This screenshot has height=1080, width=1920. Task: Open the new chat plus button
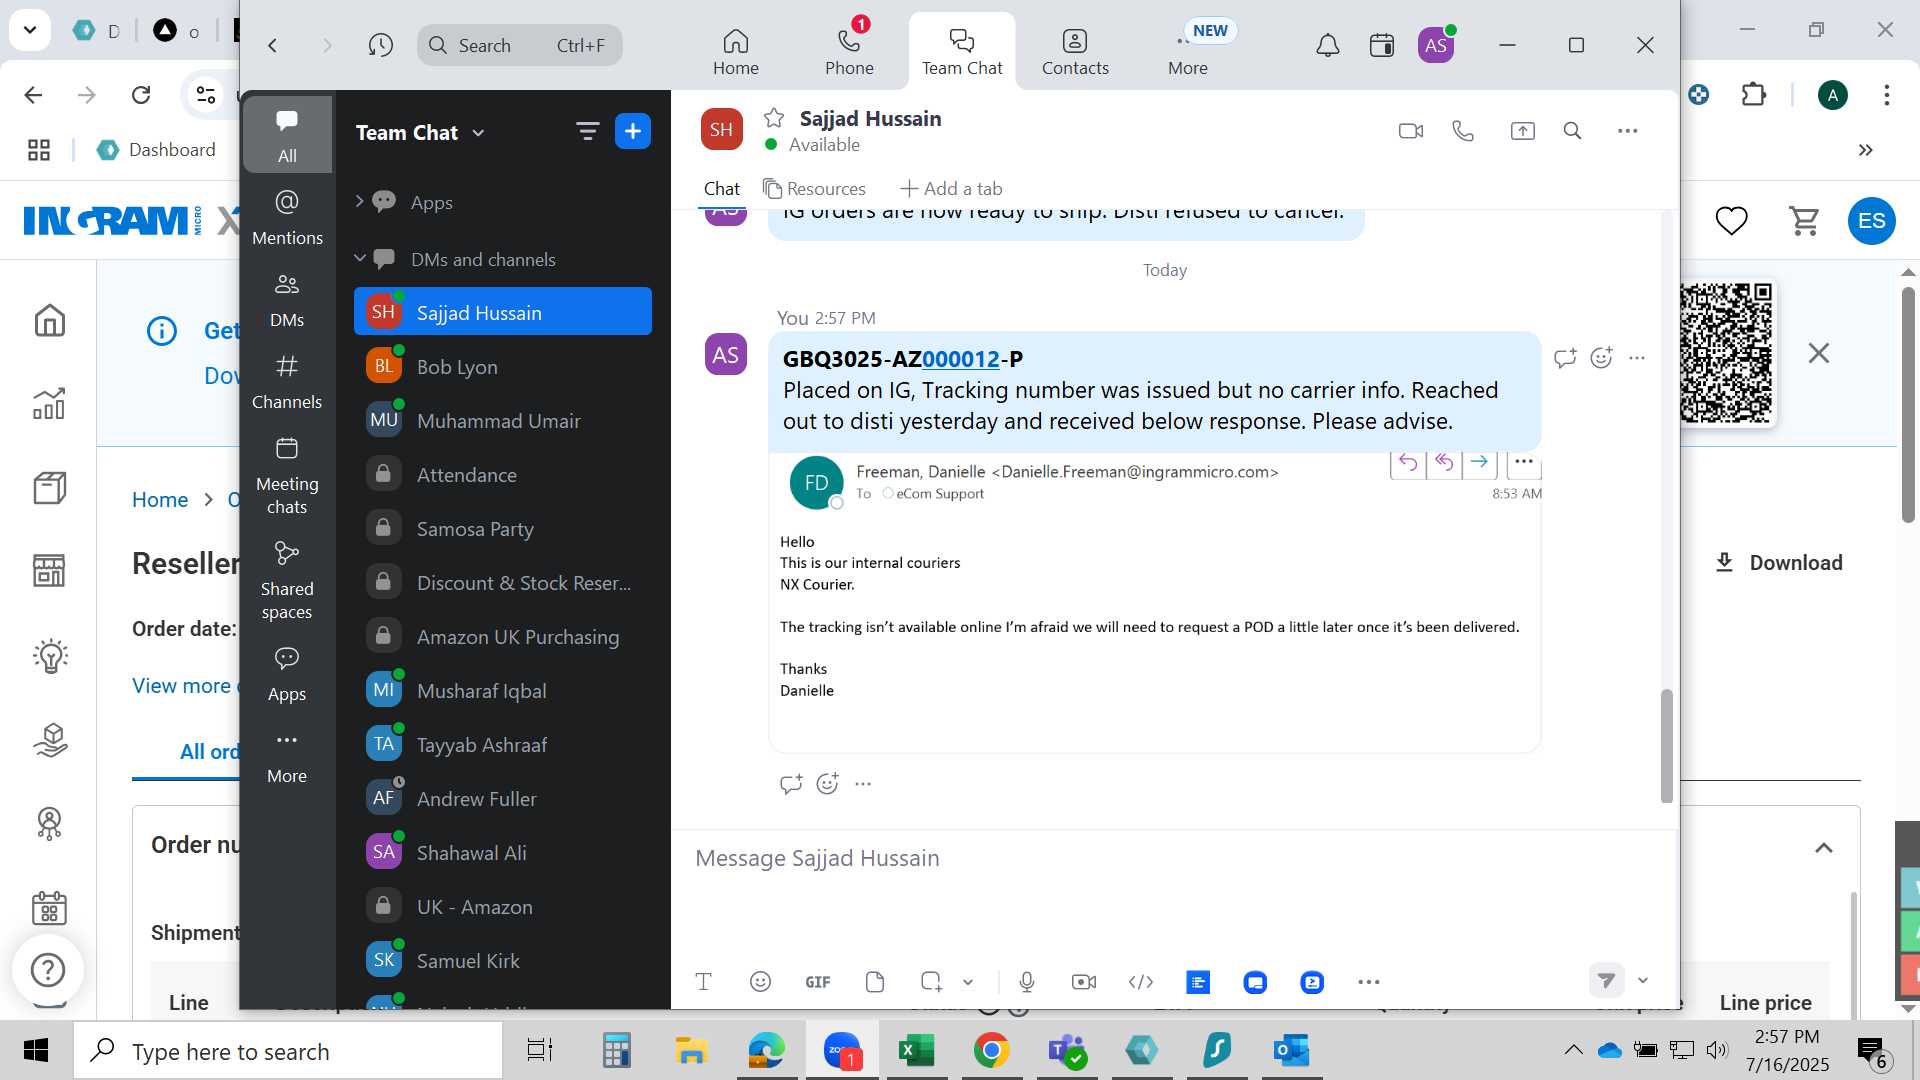pyautogui.click(x=633, y=131)
